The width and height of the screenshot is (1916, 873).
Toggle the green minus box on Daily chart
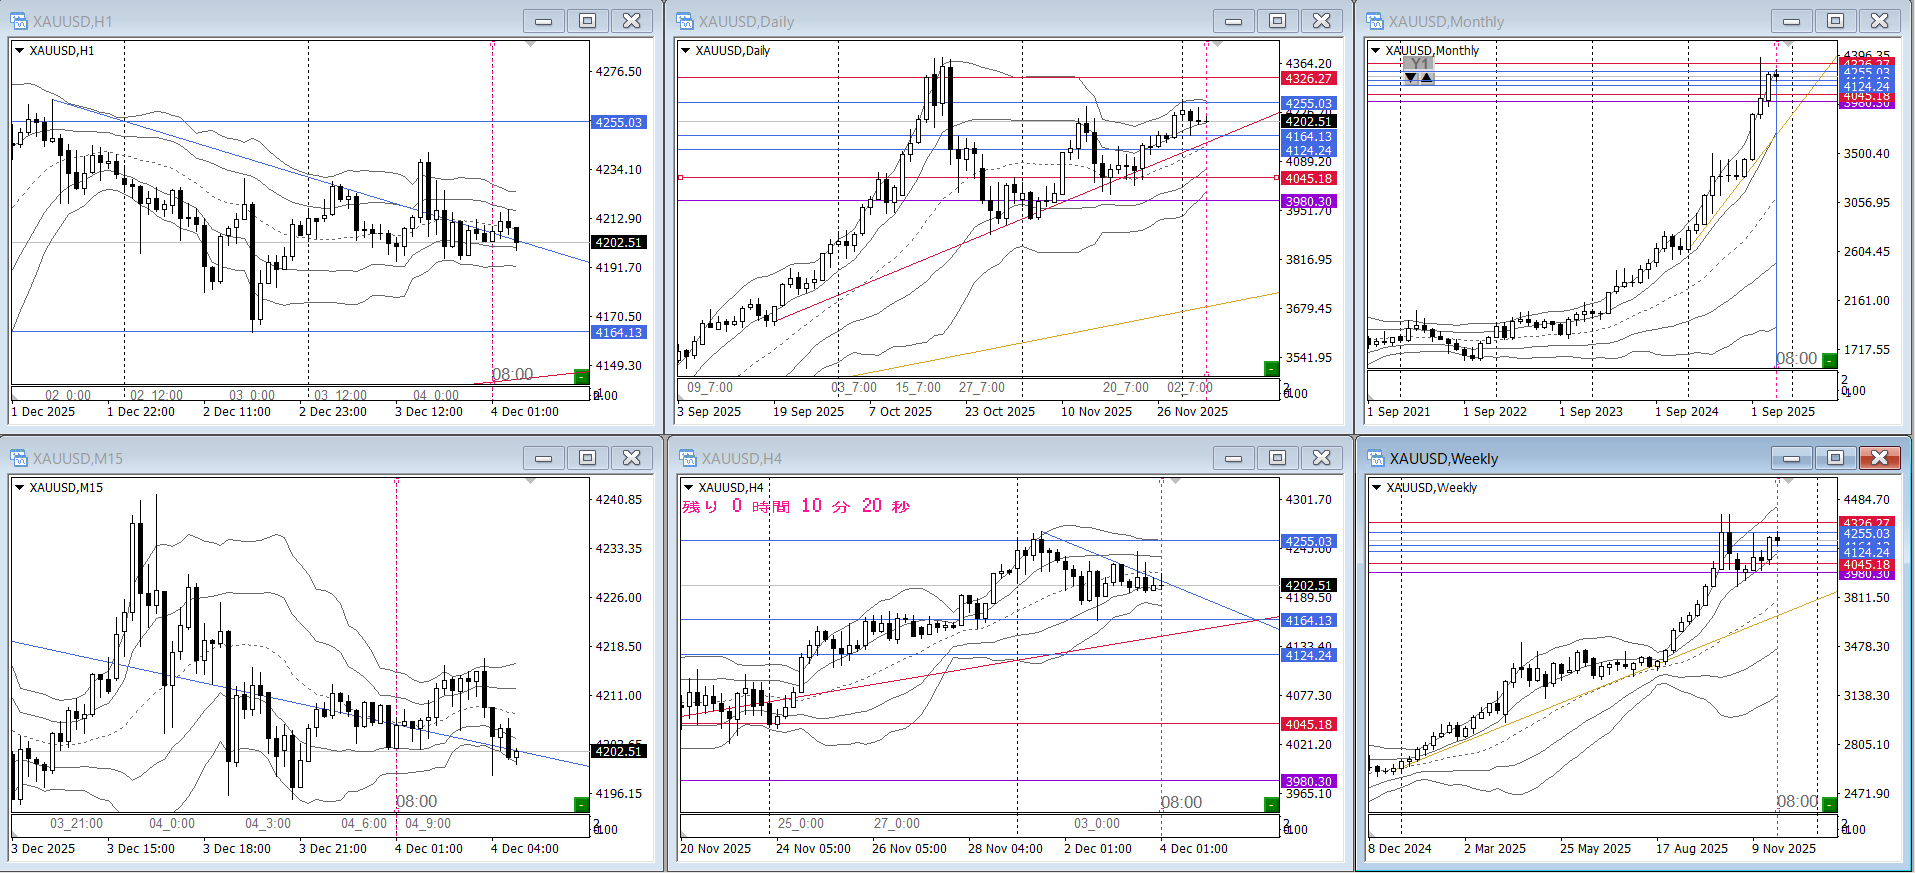(1271, 368)
